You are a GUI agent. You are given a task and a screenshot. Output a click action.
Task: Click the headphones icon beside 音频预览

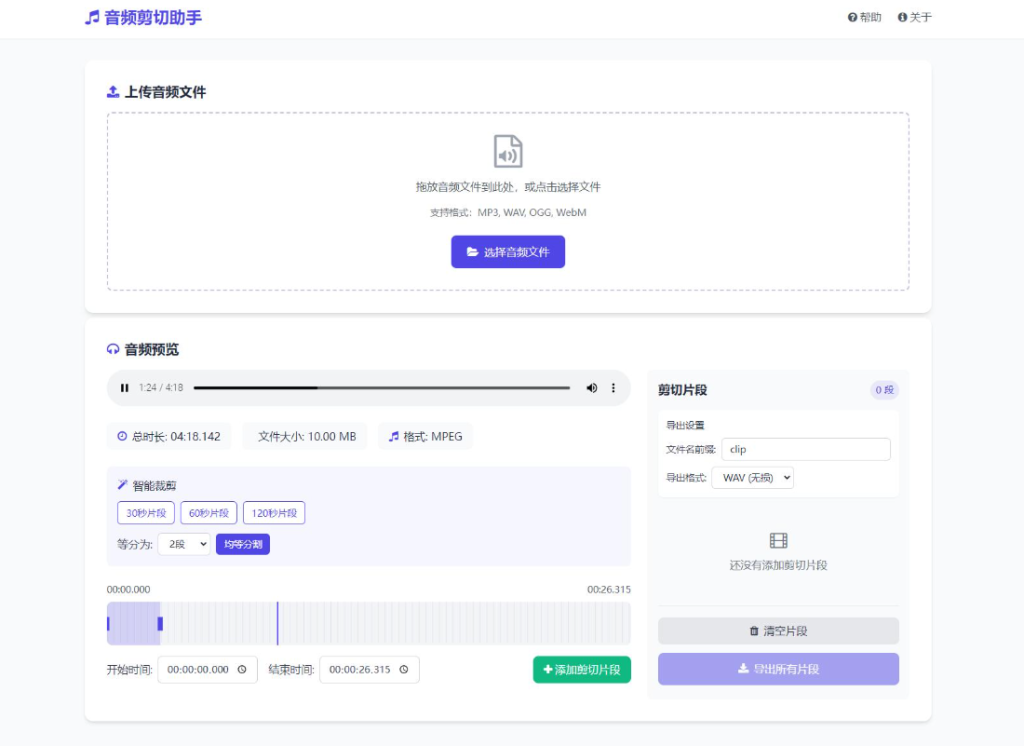[x=112, y=349]
